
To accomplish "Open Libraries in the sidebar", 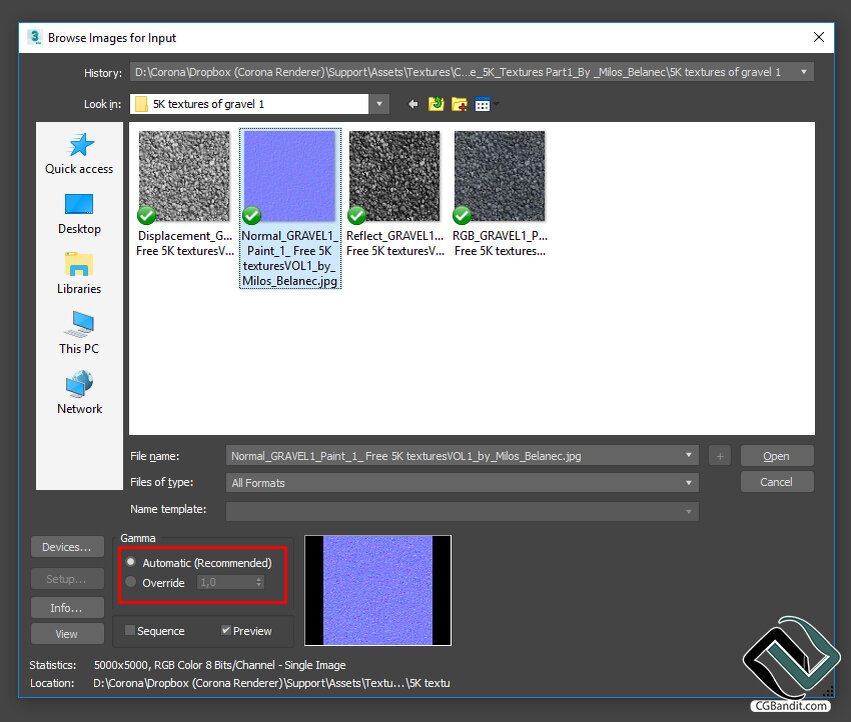I will coord(79,274).
